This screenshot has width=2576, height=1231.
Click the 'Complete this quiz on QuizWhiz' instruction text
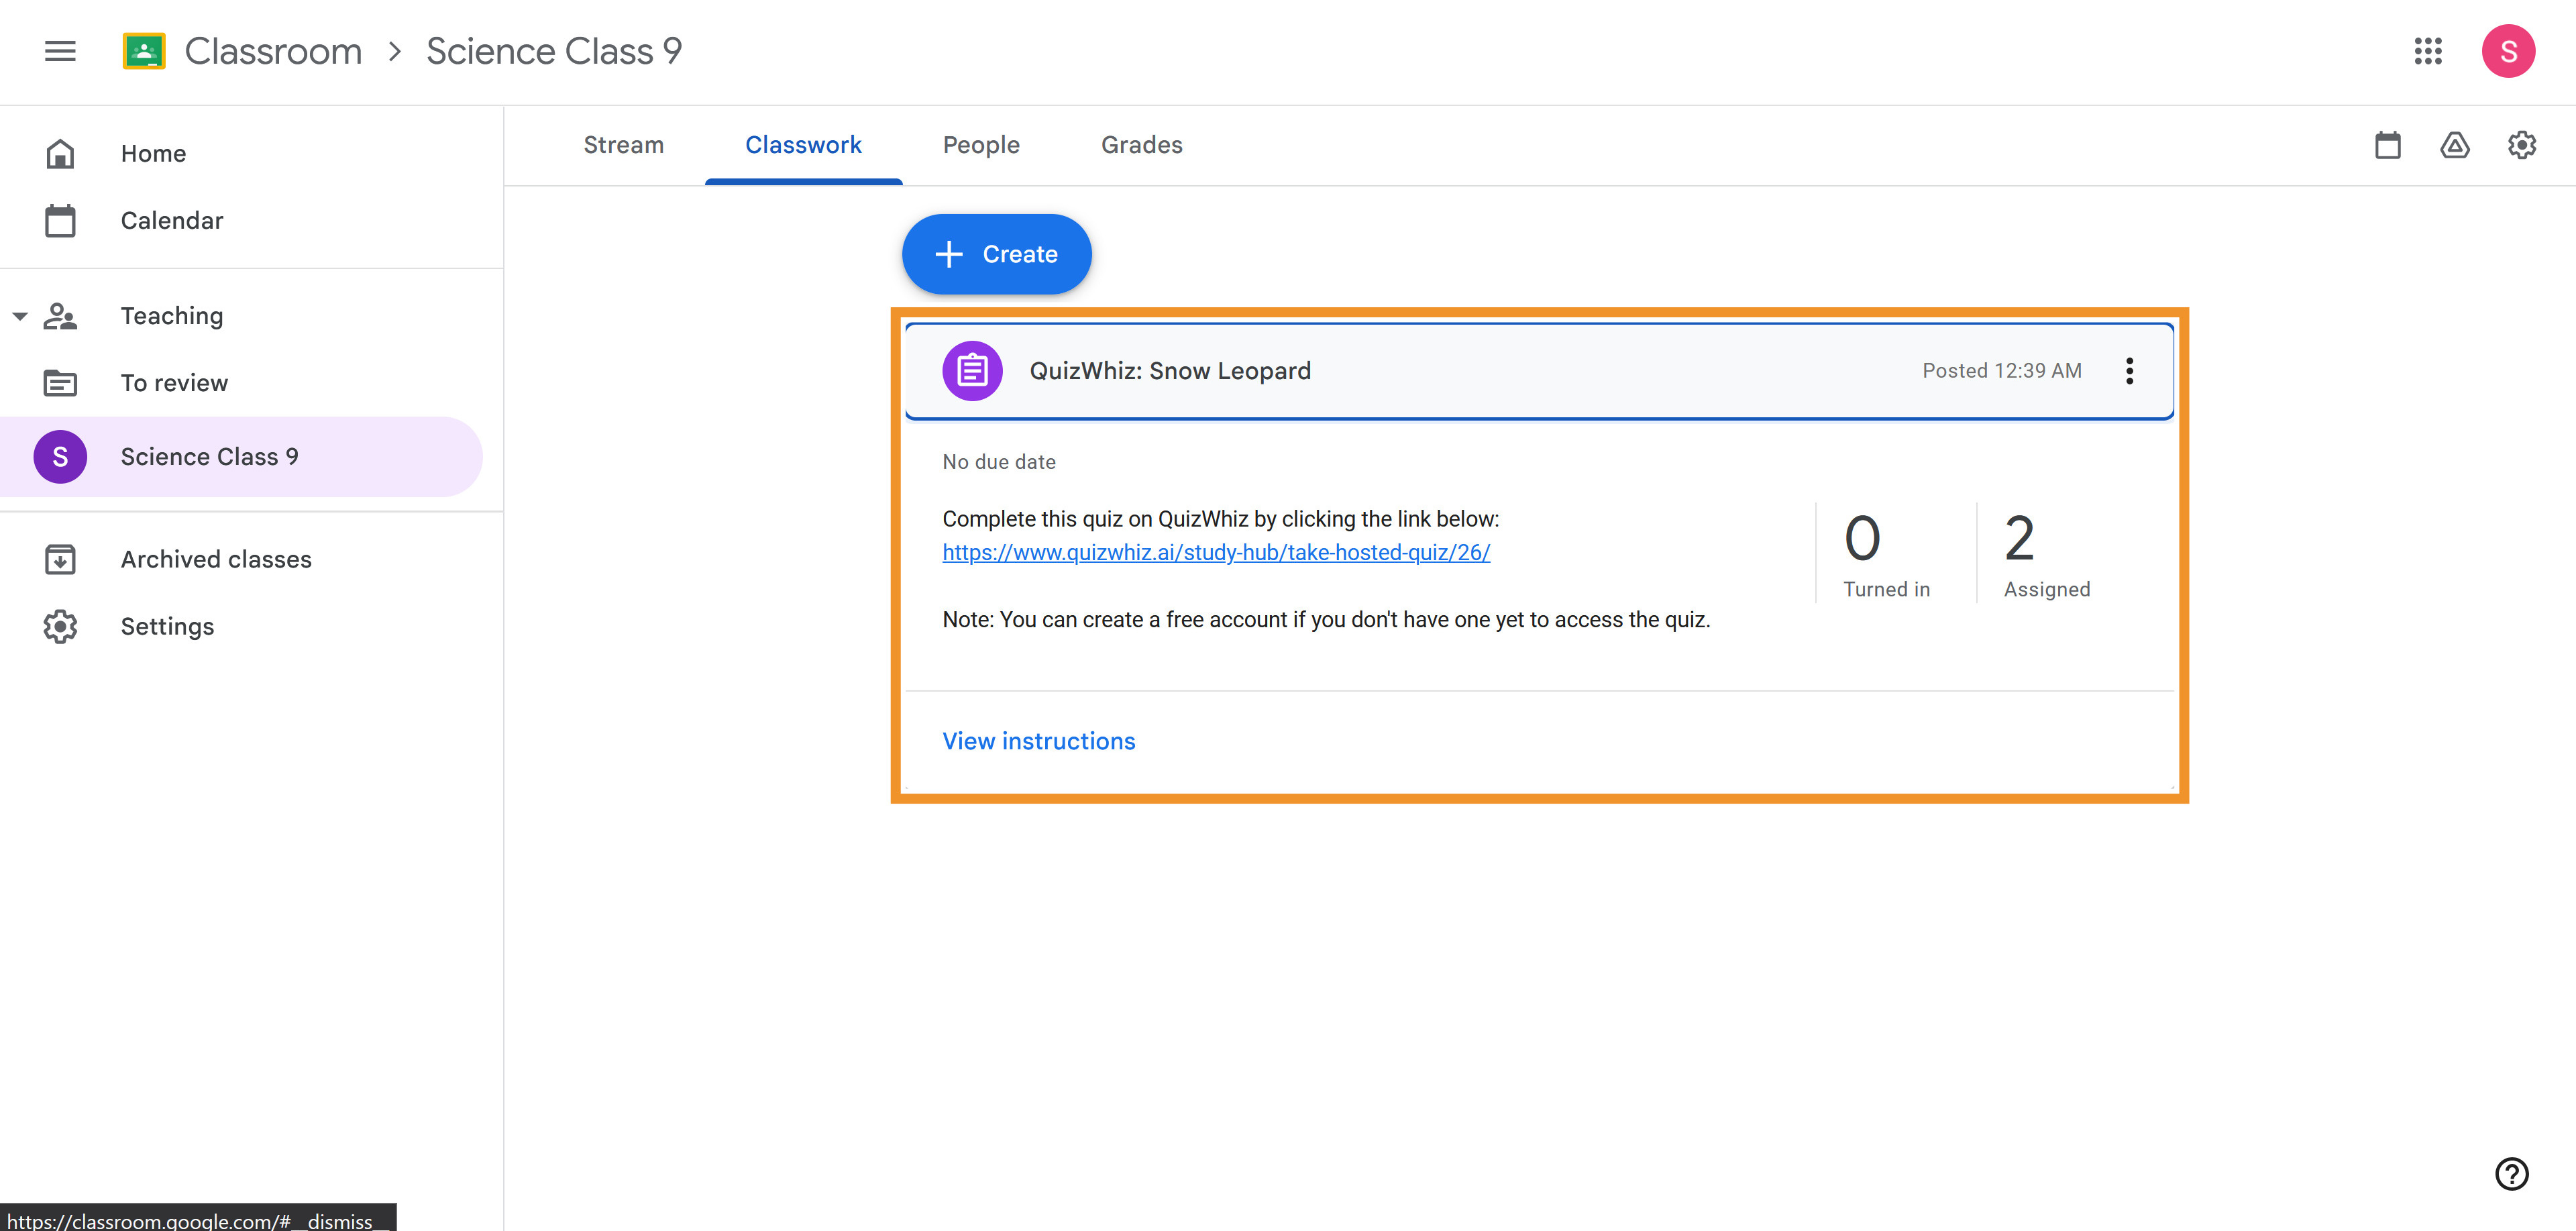tap(1220, 519)
